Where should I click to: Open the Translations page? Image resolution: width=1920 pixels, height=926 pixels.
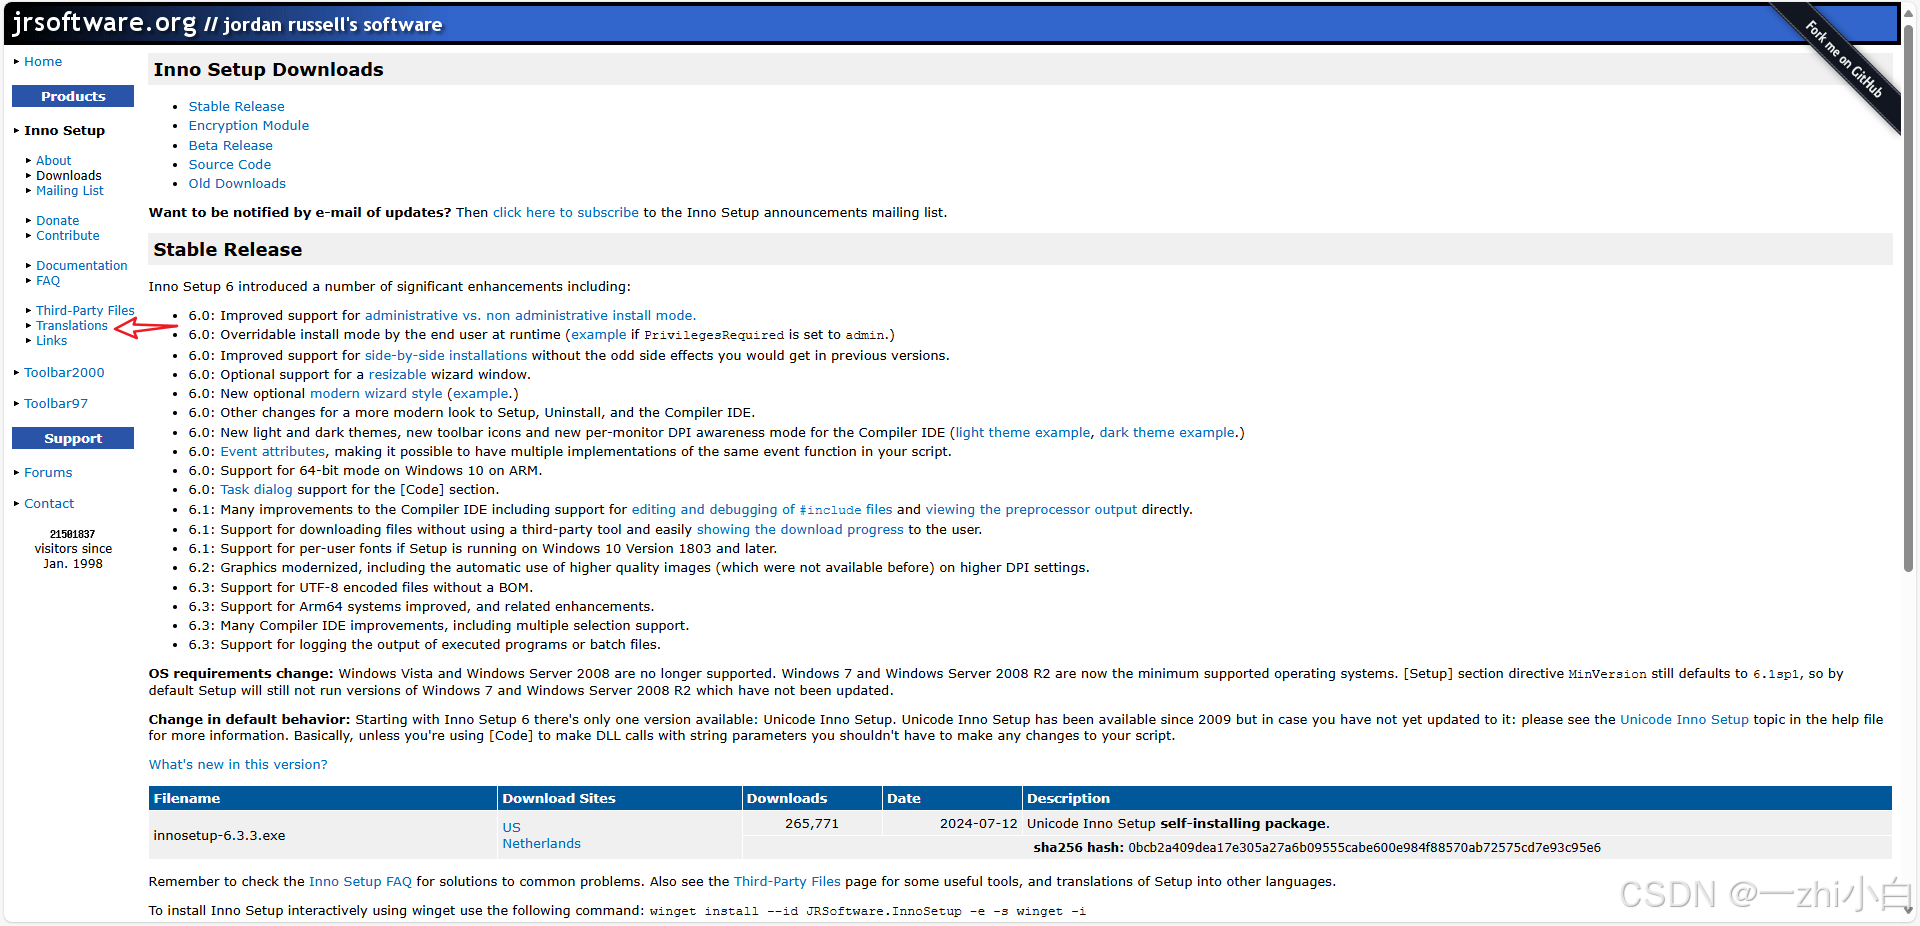pos(72,325)
